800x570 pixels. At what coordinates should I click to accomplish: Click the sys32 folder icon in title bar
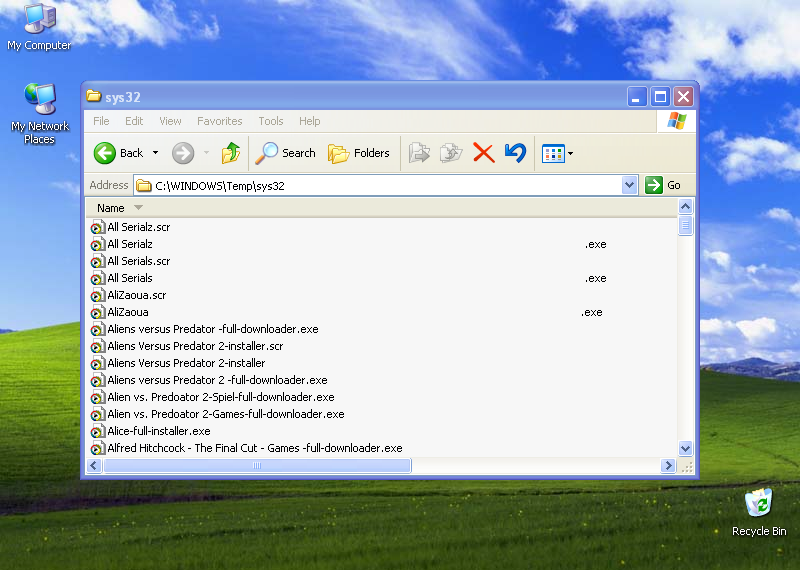(93, 96)
